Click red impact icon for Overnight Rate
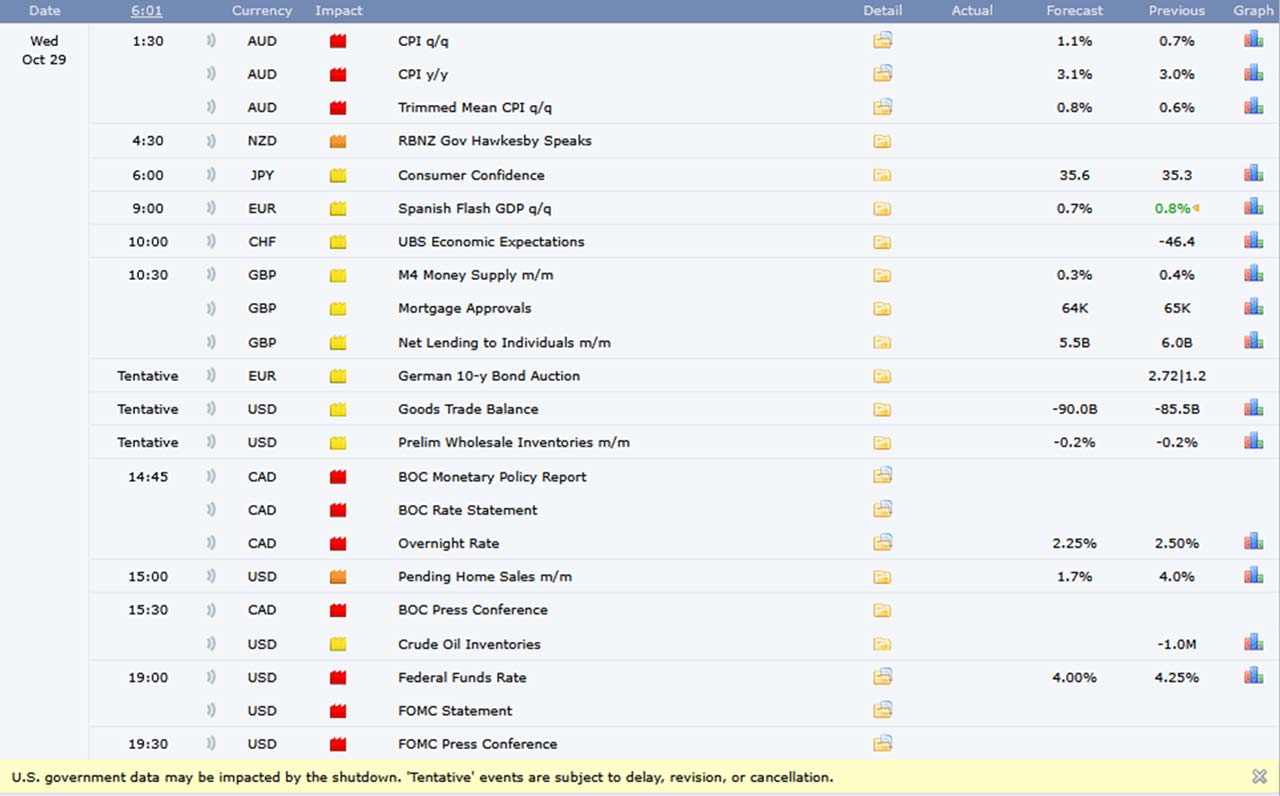This screenshot has height=796, width=1280. (x=338, y=543)
